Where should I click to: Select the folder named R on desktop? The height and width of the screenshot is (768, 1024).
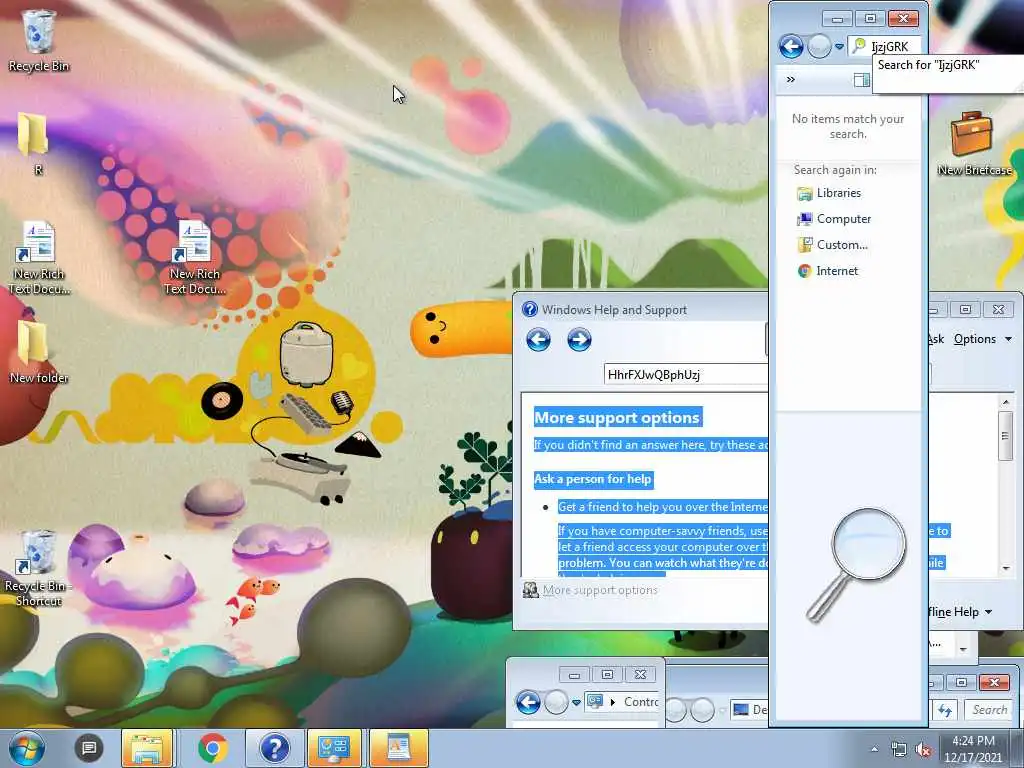click(33, 143)
